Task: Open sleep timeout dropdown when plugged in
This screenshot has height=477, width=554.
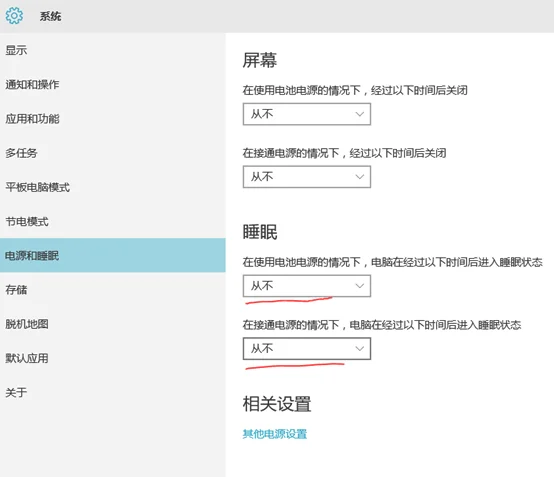Action: [x=307, y=349]
